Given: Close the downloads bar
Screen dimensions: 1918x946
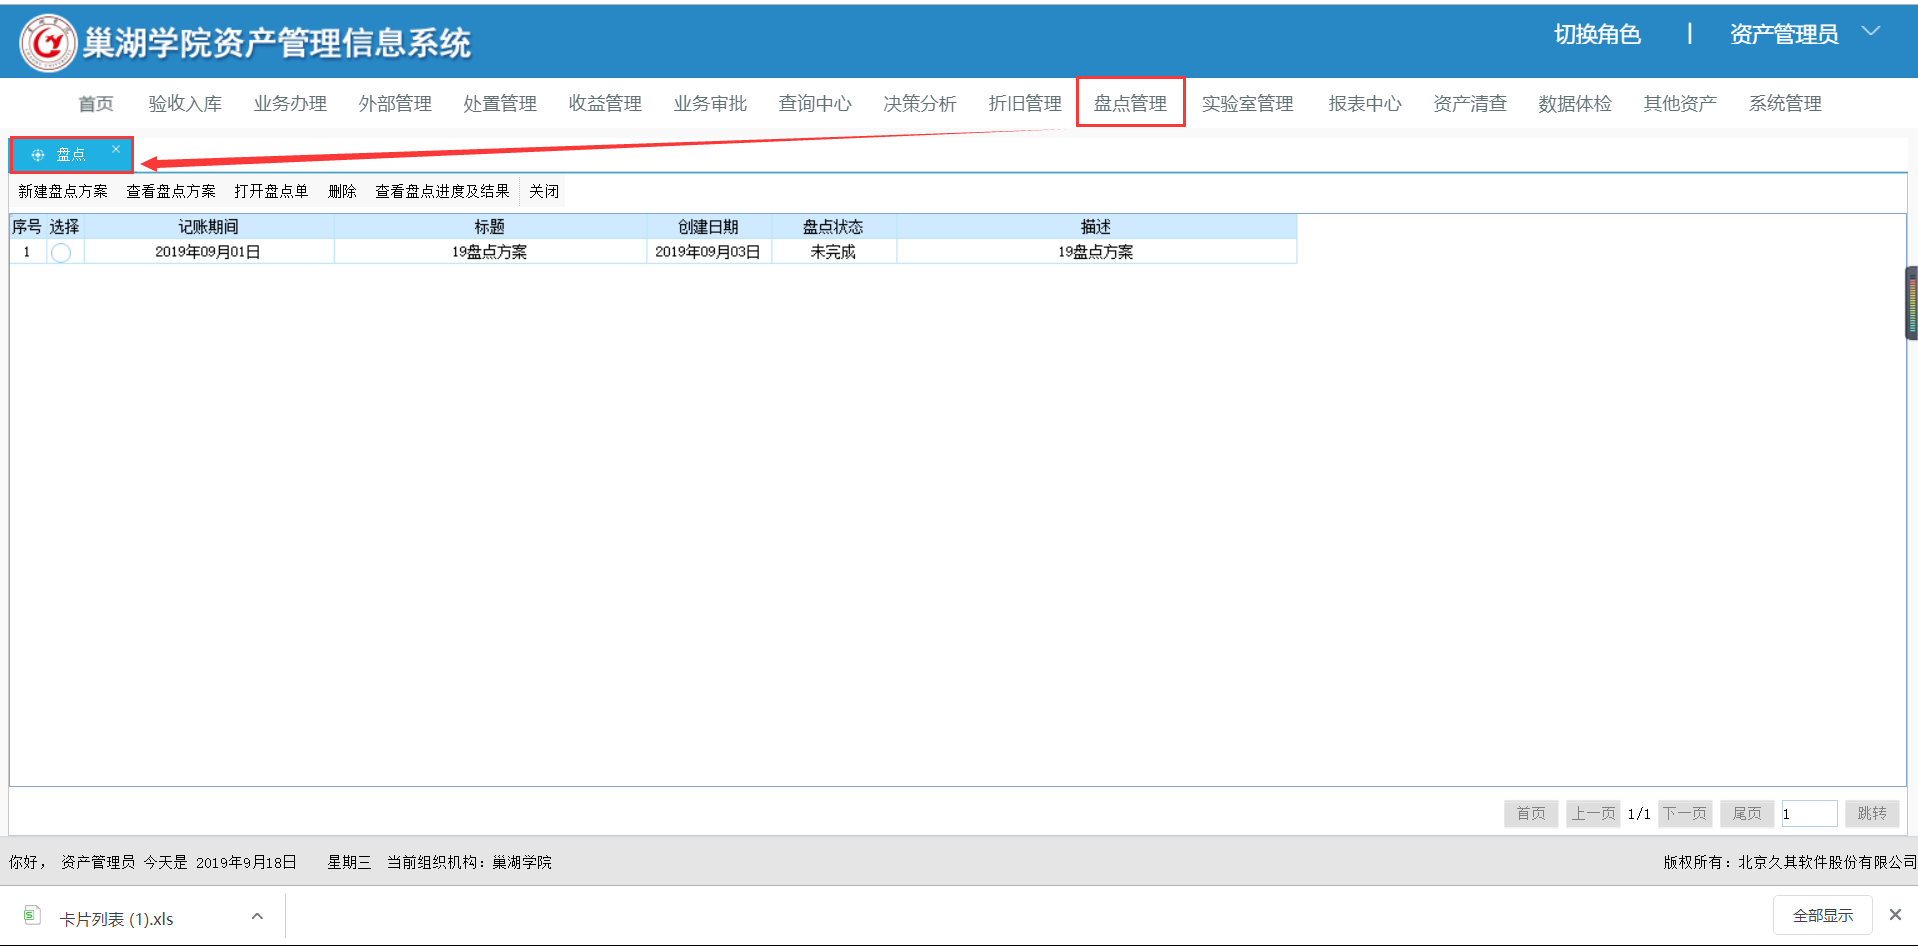Looking at the screenshot, I should click(x=1894, y=915).
